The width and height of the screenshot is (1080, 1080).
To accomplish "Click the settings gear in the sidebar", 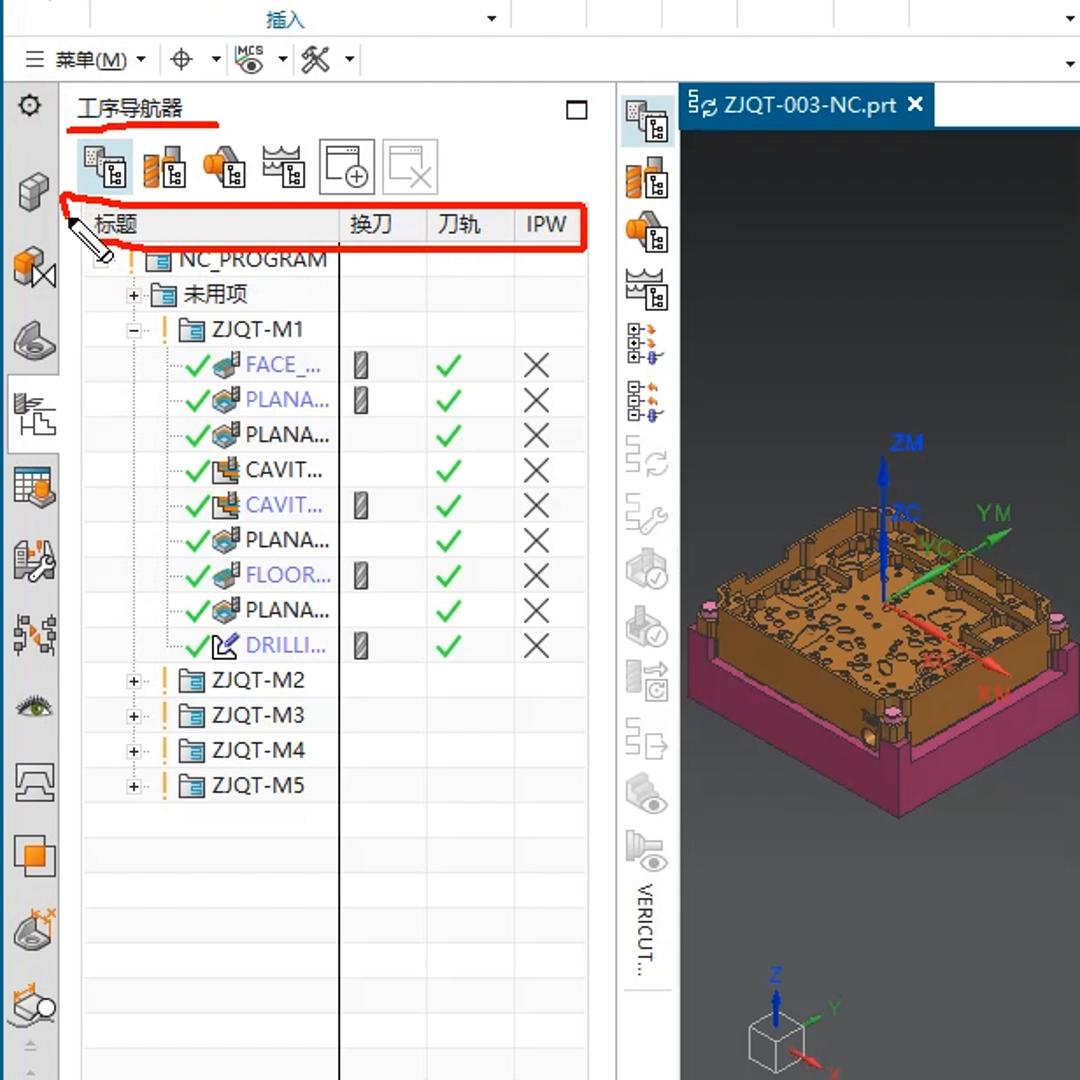I will [30, 105].
